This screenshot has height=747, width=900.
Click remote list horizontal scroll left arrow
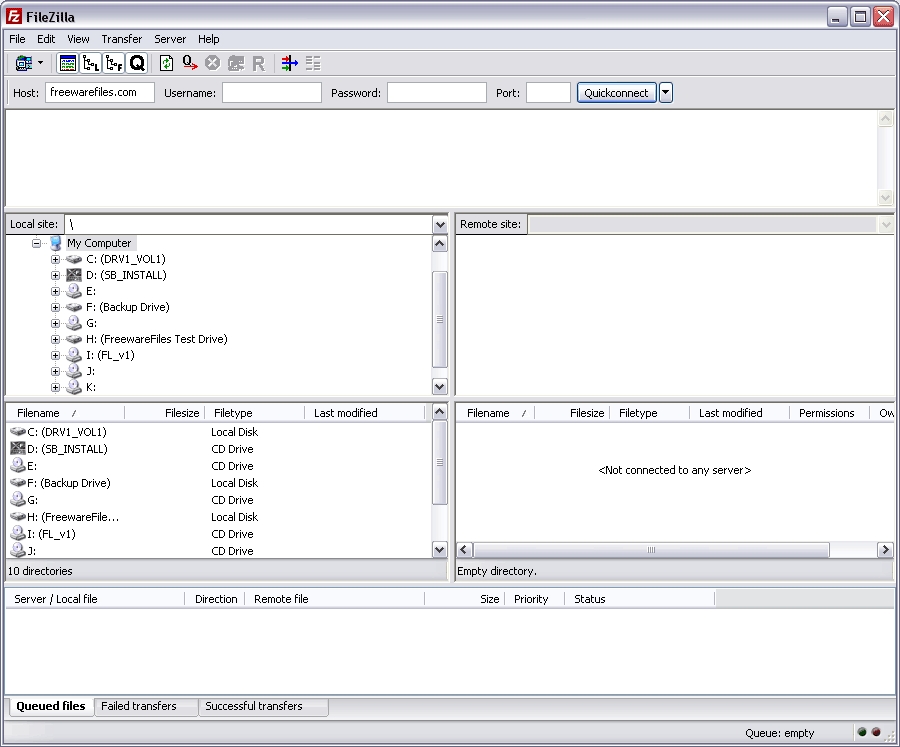pos(464,550)
